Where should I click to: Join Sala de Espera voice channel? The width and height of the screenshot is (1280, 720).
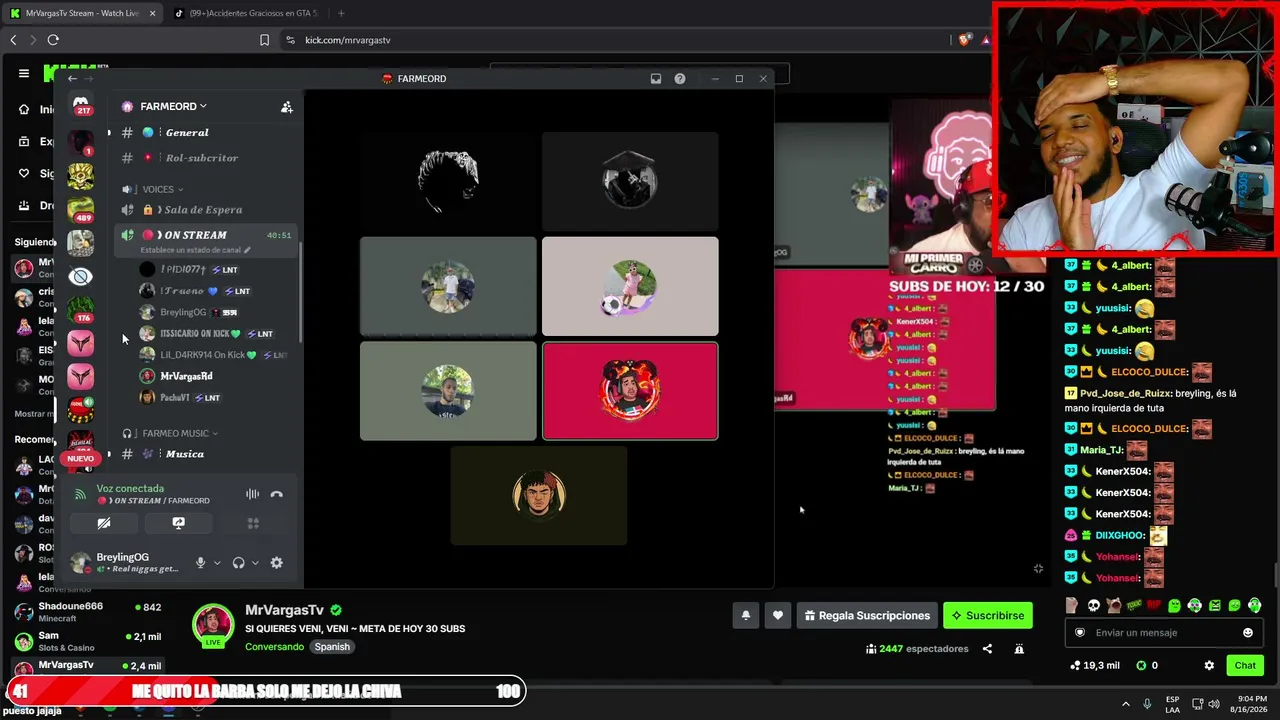coord(205,210)
